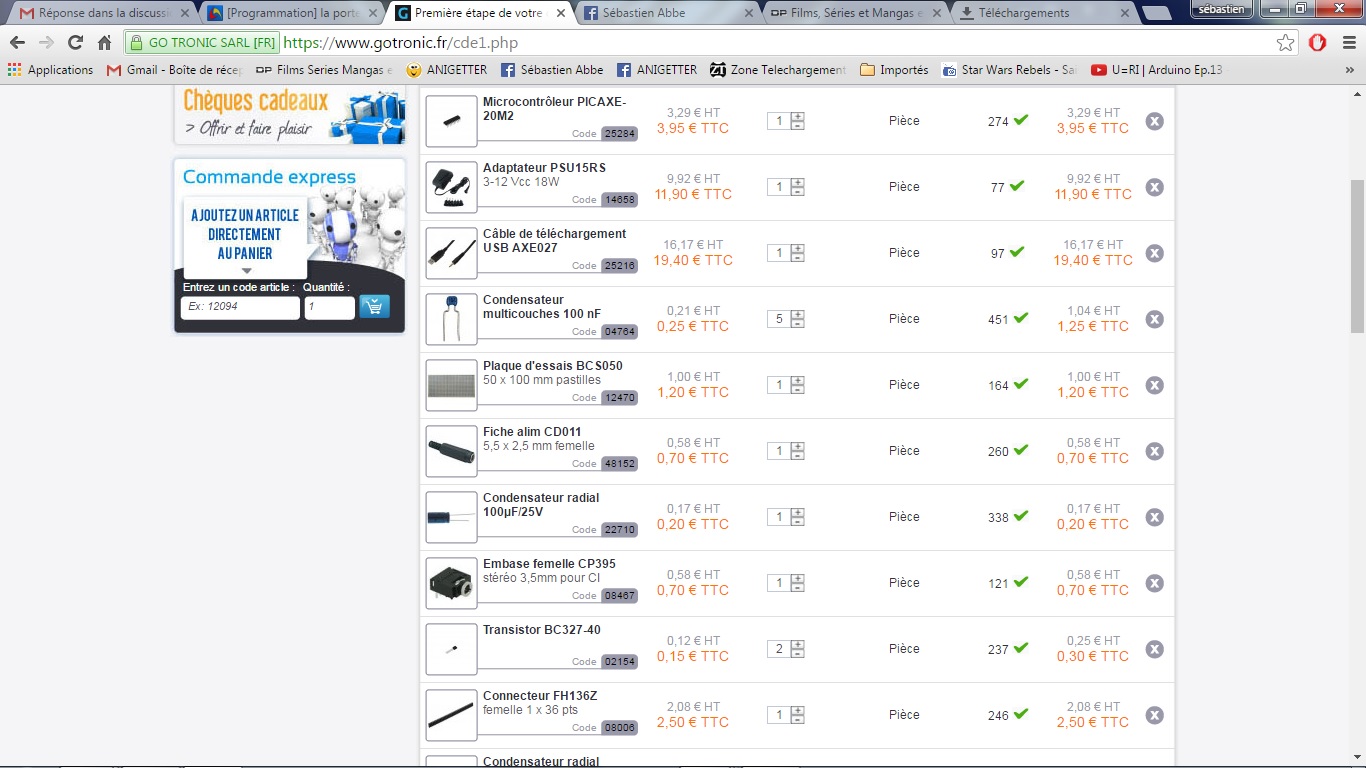Click the browser address bar URL
1366x768 pixels.
[x=400, y=43]
